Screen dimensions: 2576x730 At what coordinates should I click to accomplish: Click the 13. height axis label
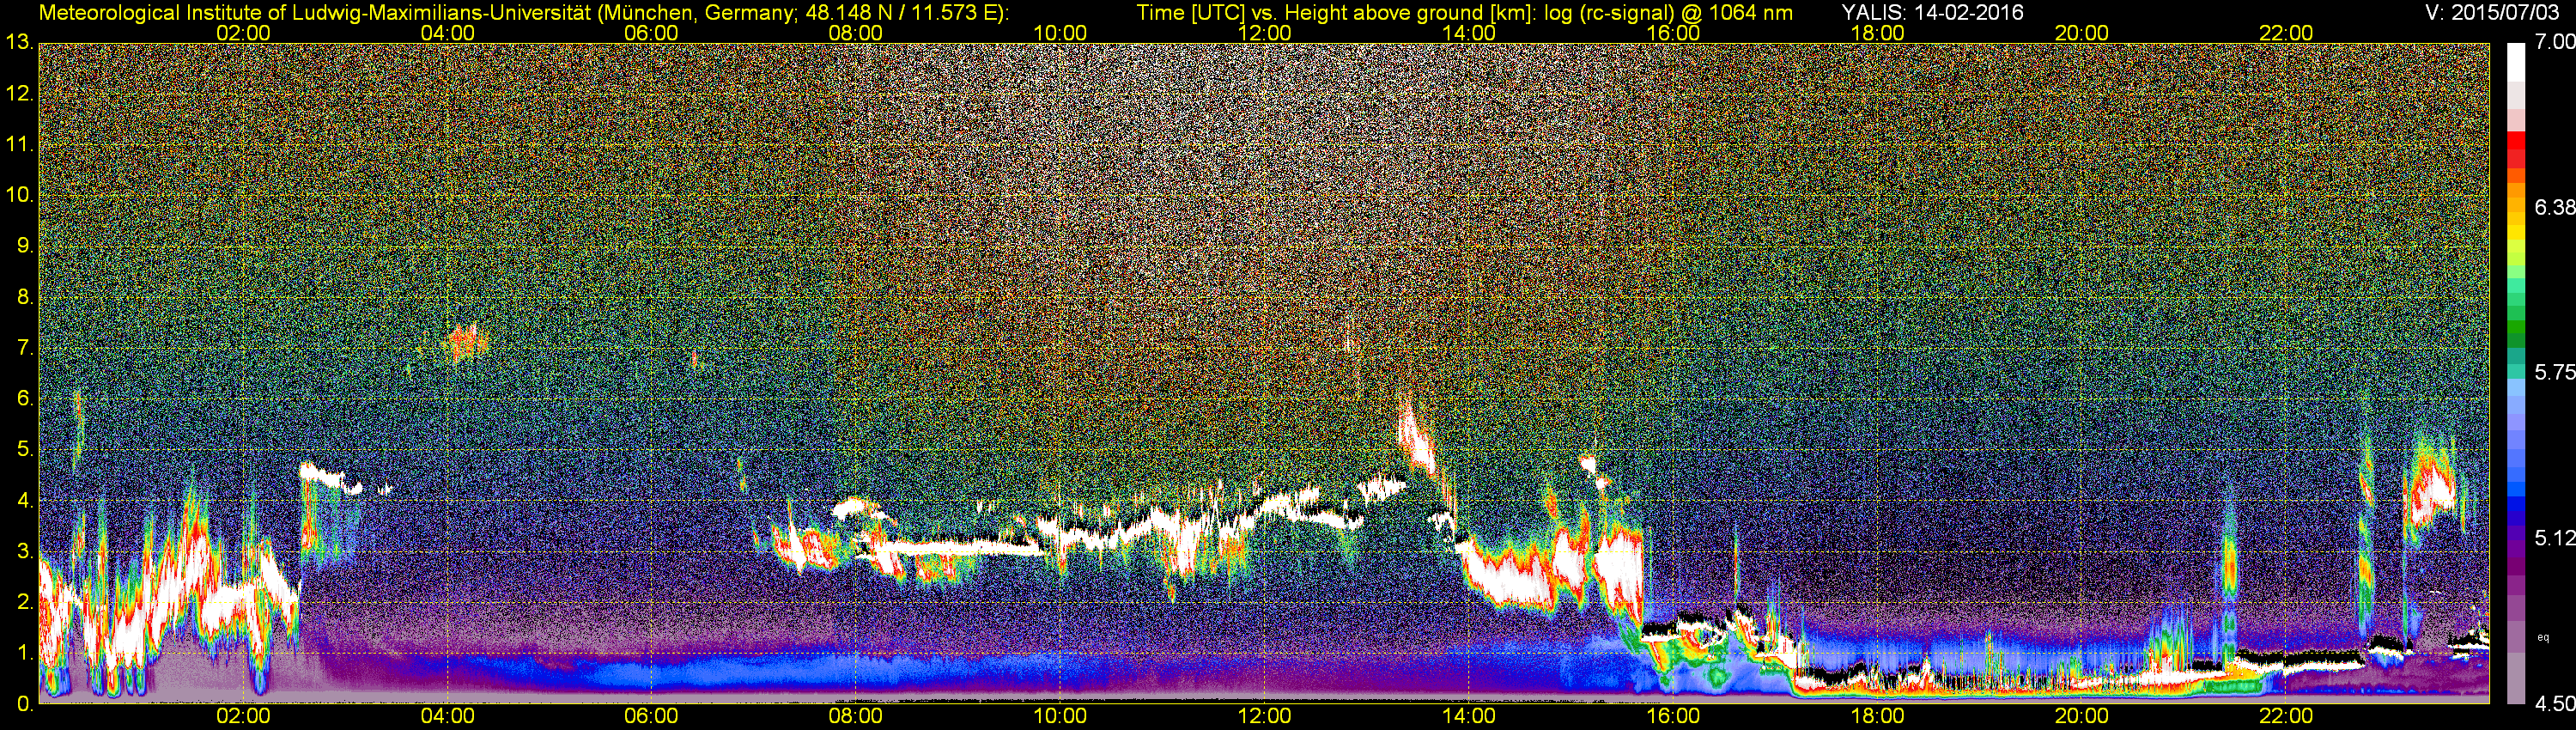[19, 42]
